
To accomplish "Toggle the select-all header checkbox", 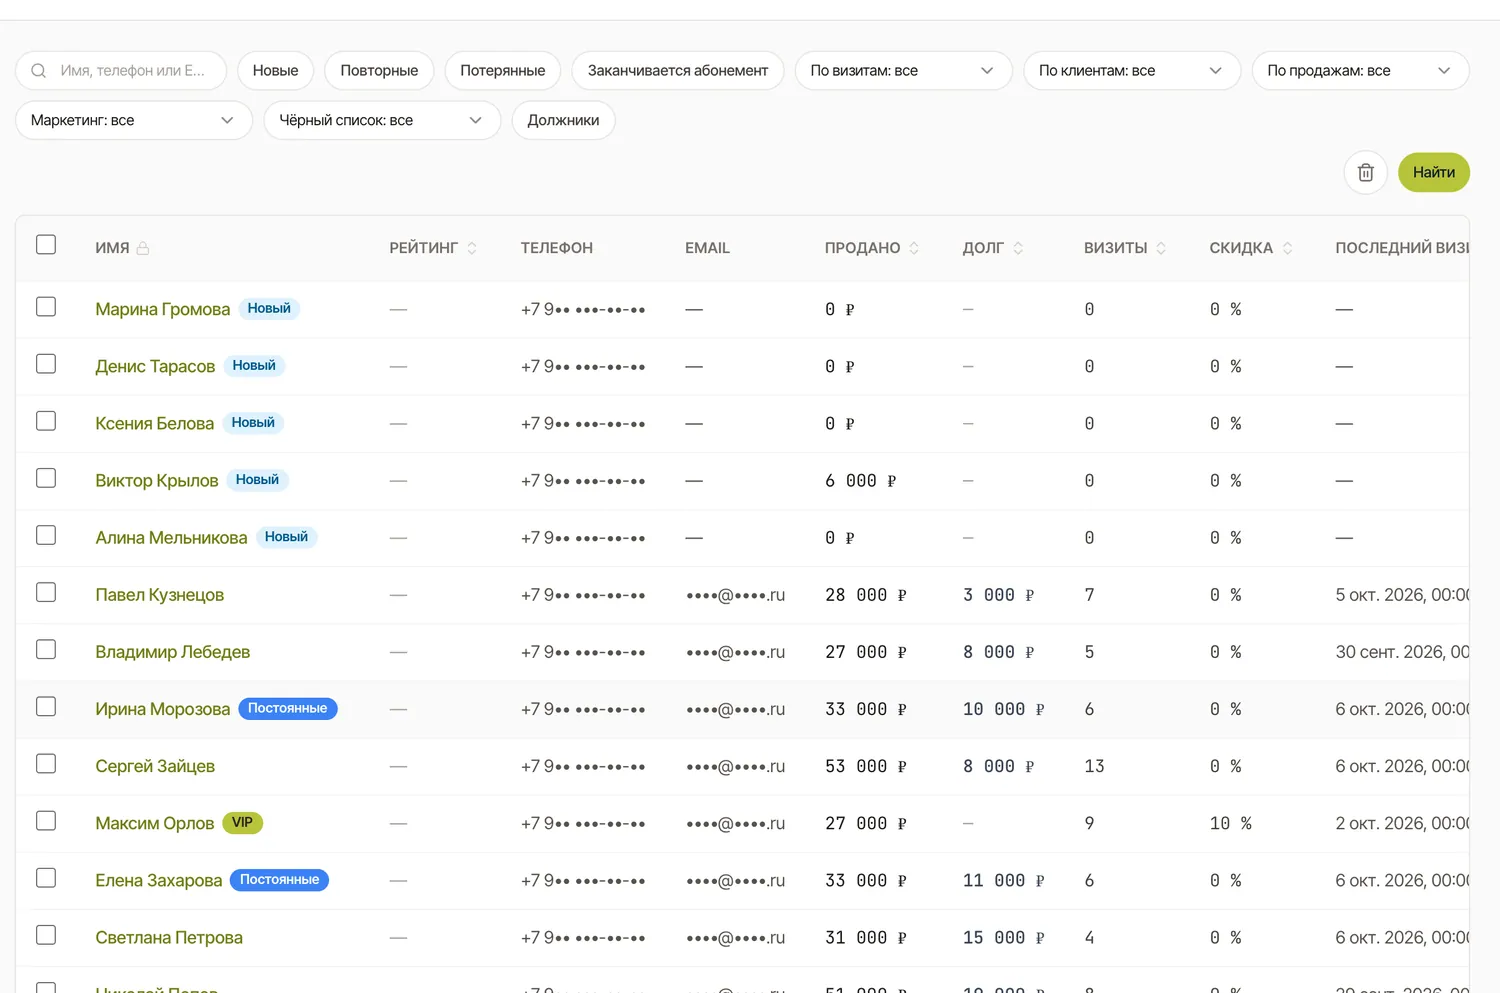I will point(46,245).
